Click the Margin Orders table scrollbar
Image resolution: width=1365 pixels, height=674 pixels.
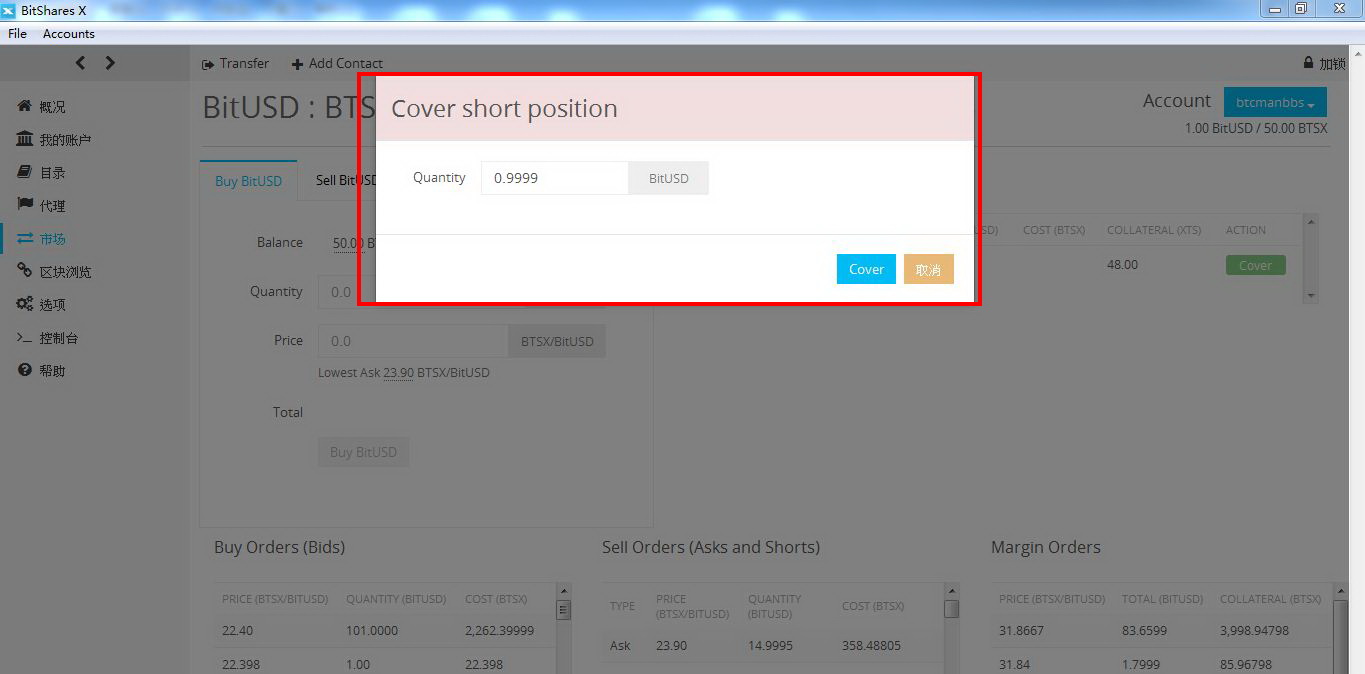pos(1340,630)
